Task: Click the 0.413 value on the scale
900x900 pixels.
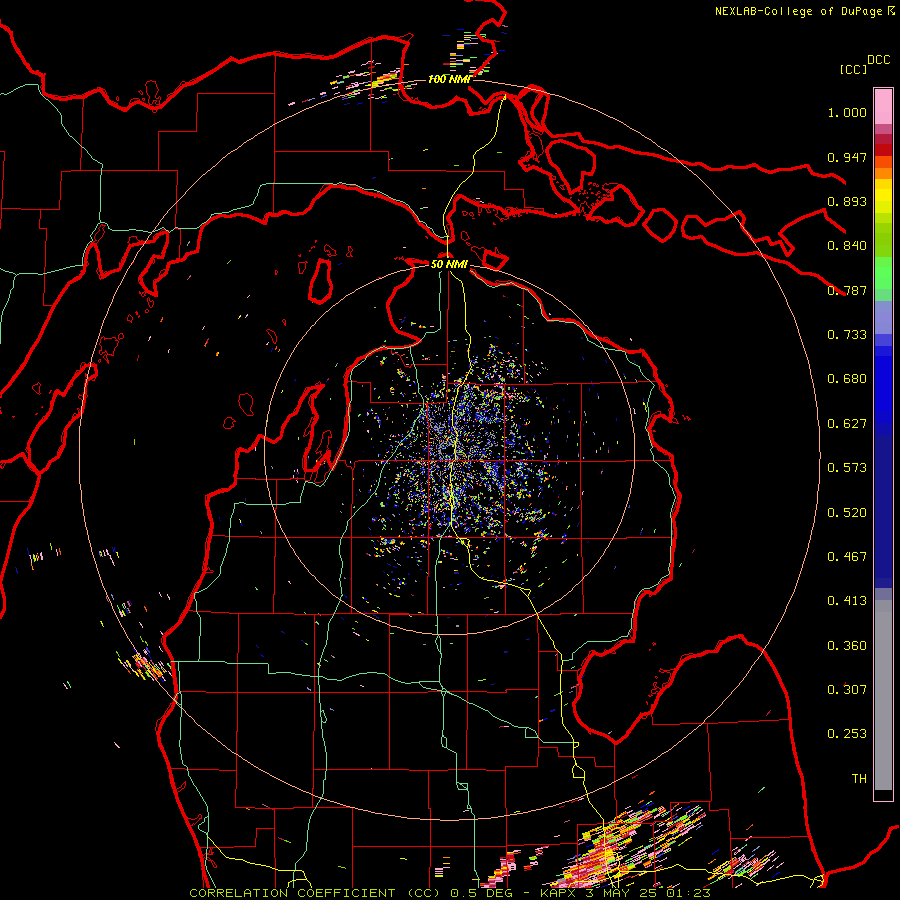Action: (847, 601)
